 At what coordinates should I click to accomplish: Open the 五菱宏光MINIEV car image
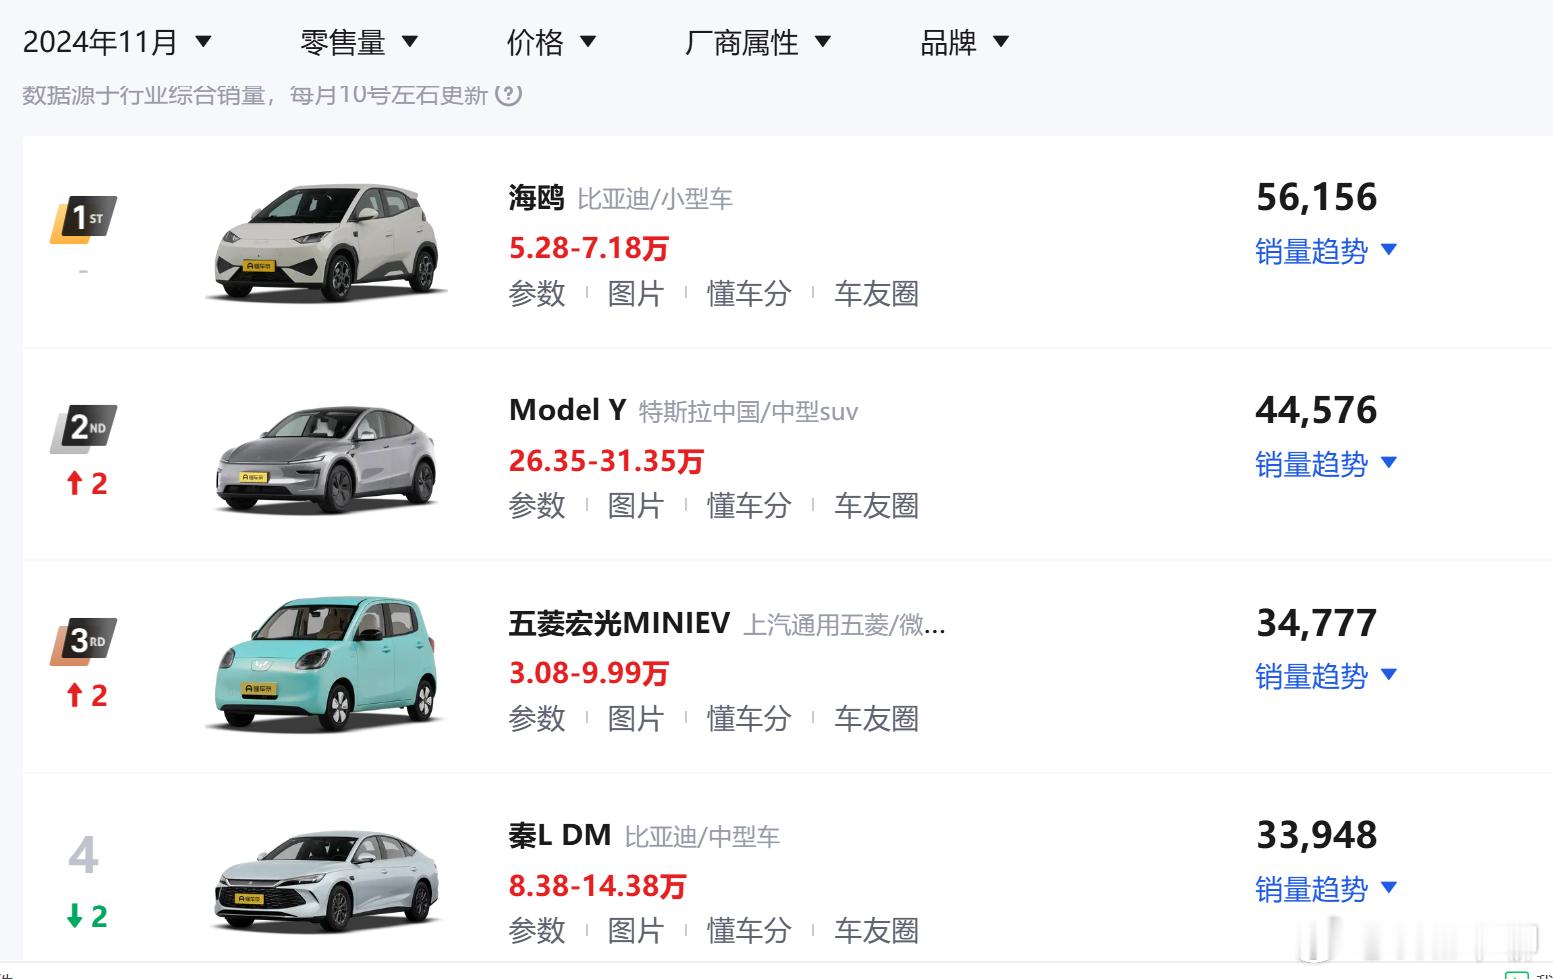(327, 664)
